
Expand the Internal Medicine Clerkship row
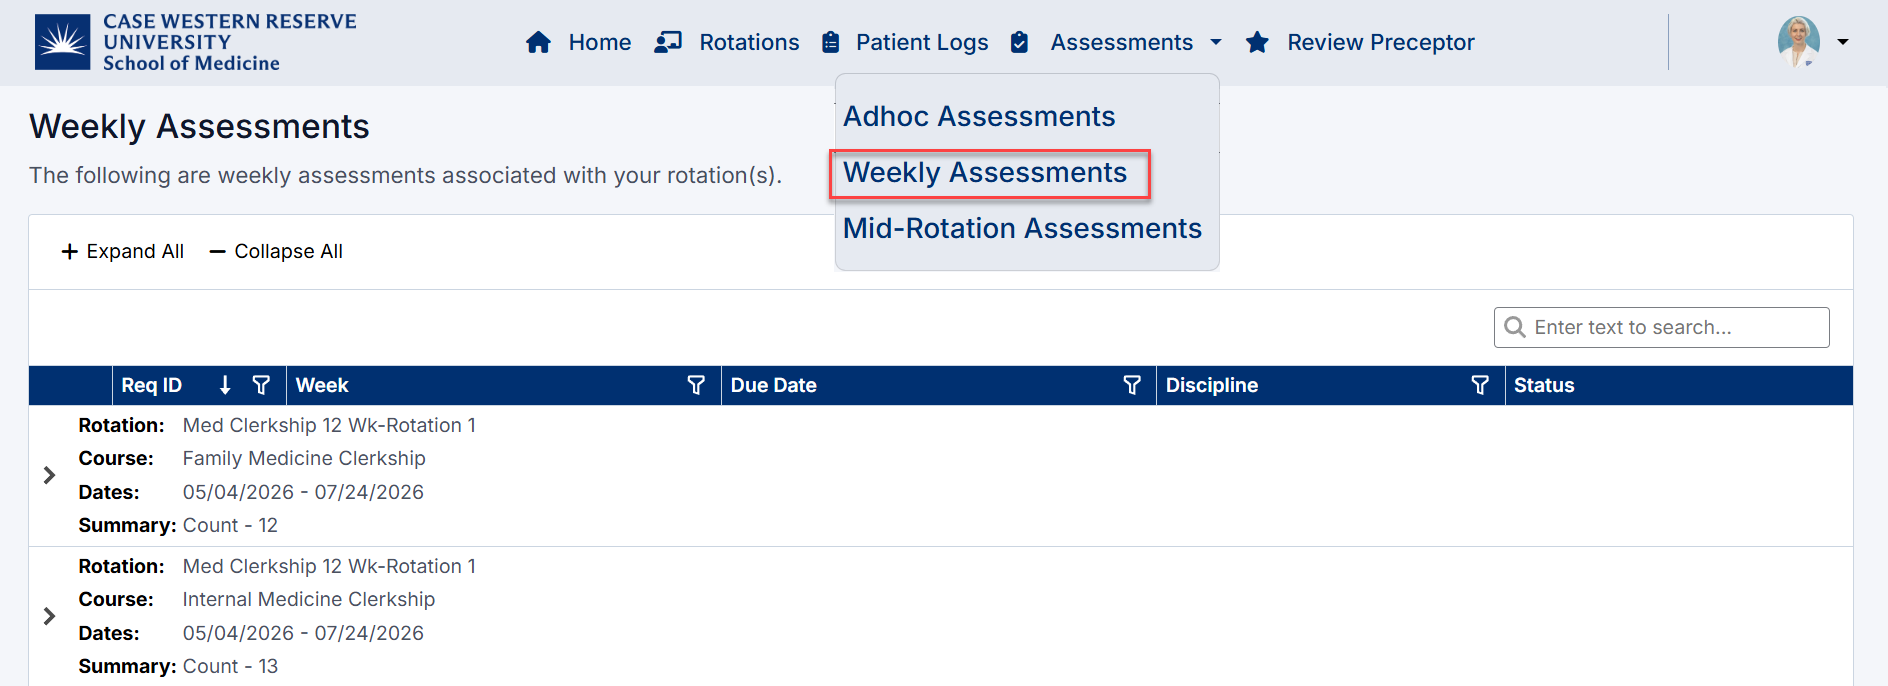click(x=50, y=616)
